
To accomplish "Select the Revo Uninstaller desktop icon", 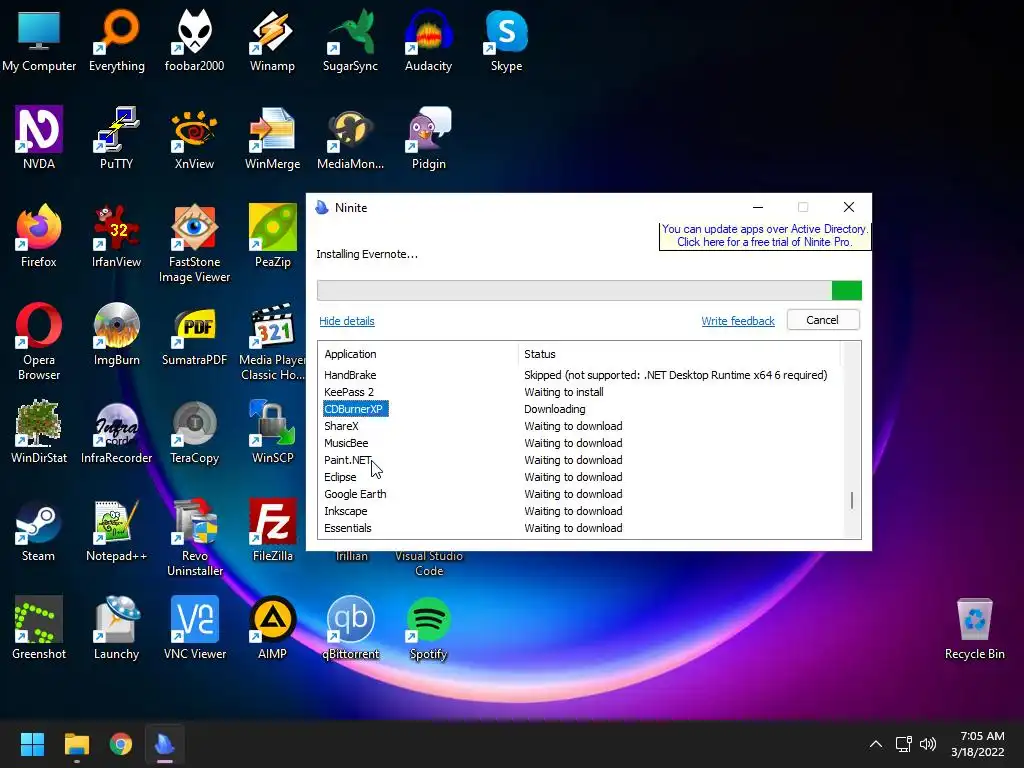I will click(x=195, y=537).
